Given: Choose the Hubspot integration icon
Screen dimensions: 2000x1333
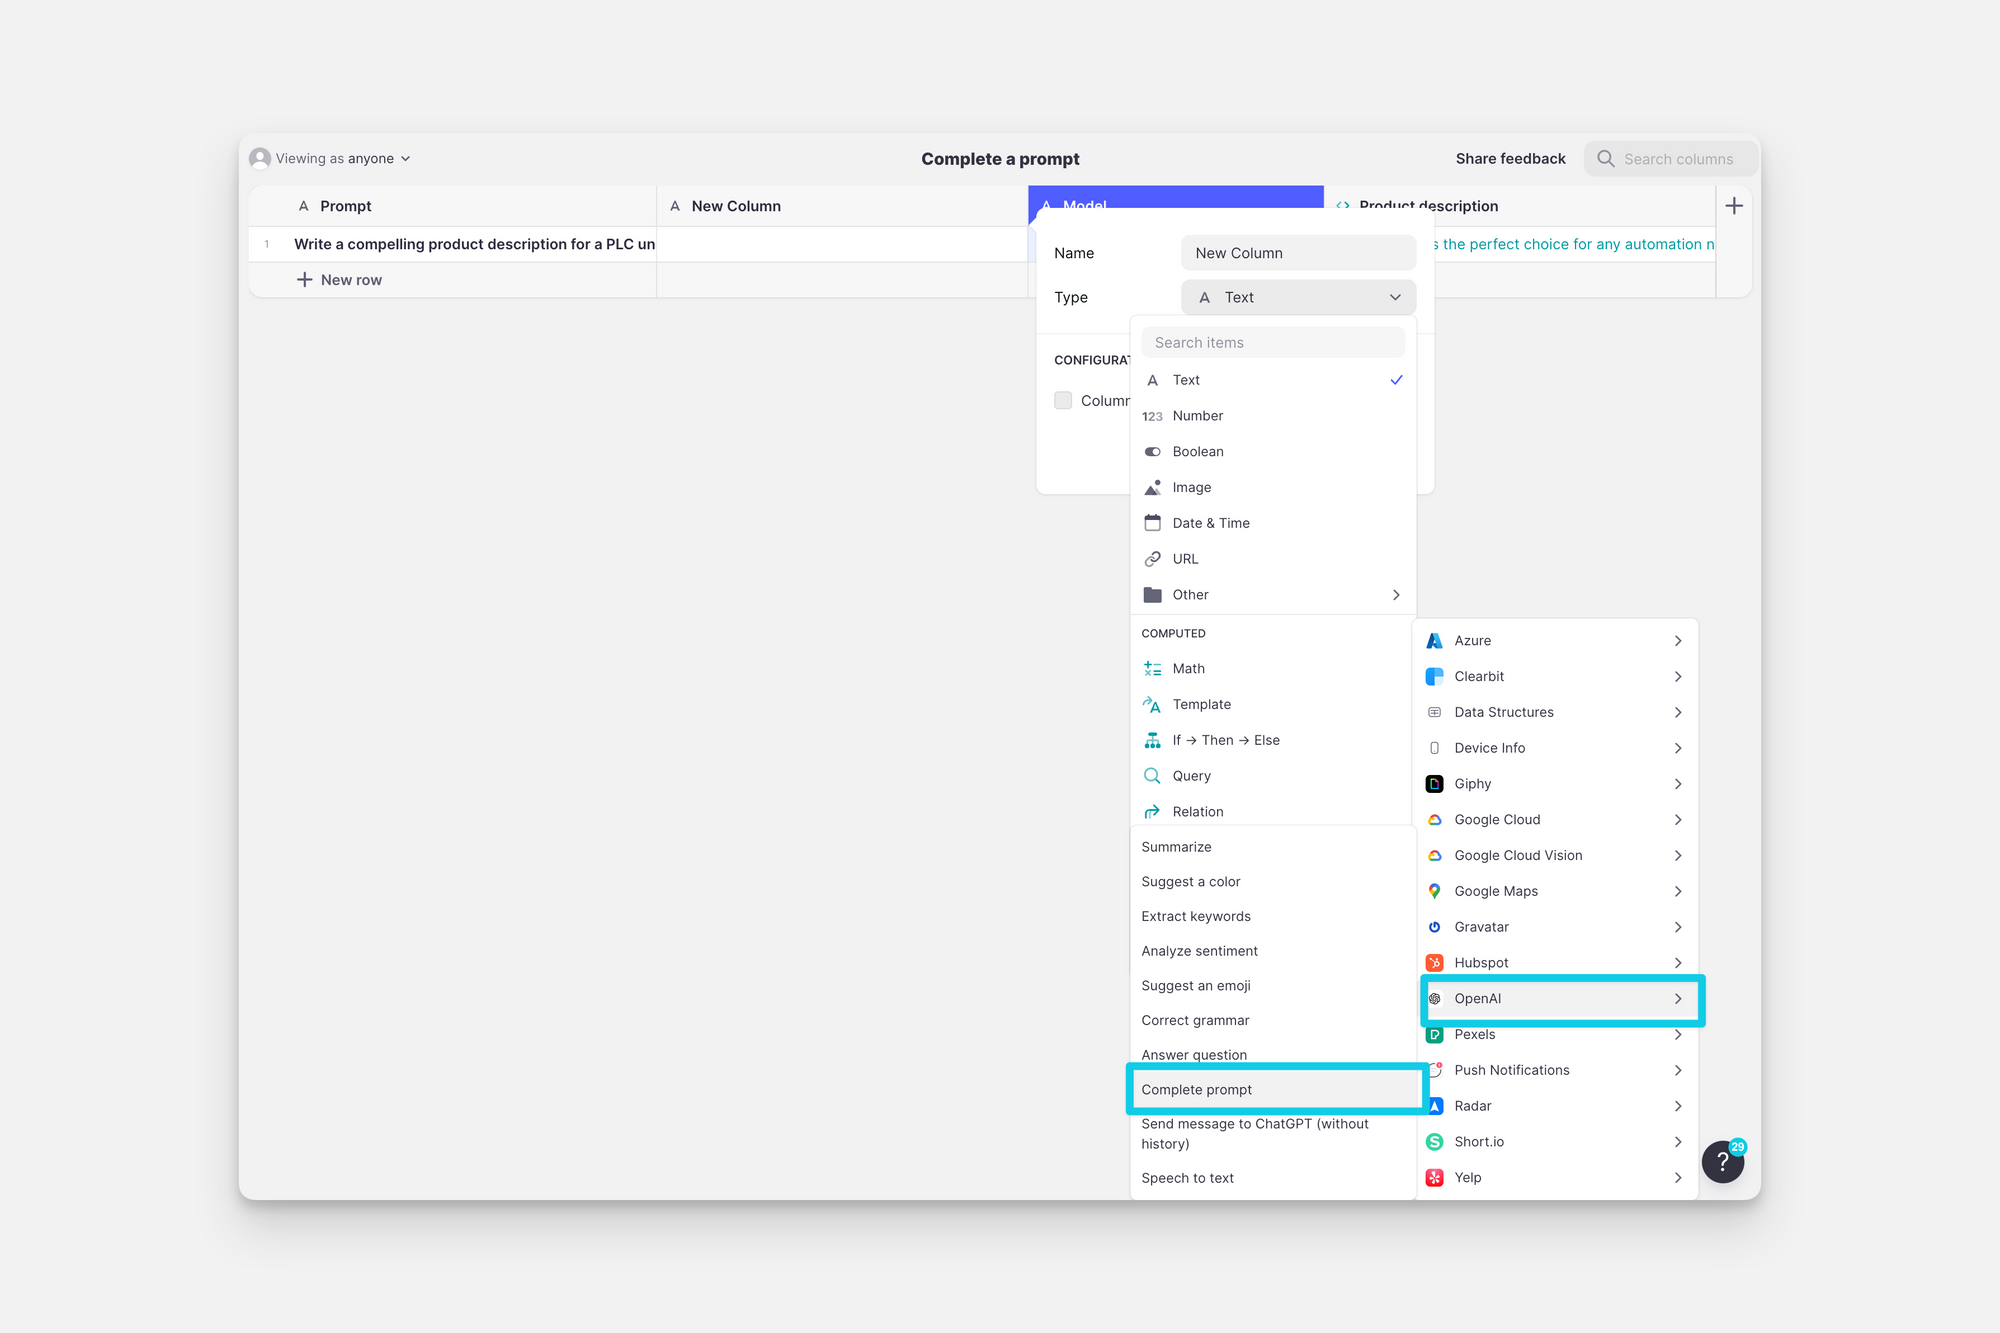Looking at the screenshot, I should coord(1434,963).
